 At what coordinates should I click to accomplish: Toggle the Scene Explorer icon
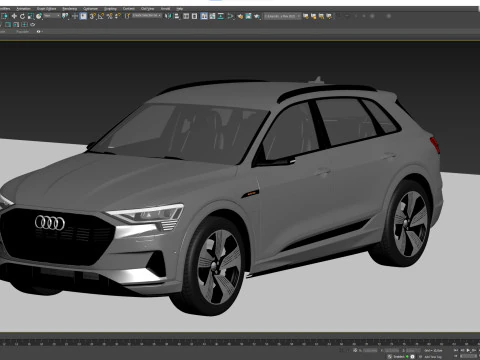click(186, 16)
